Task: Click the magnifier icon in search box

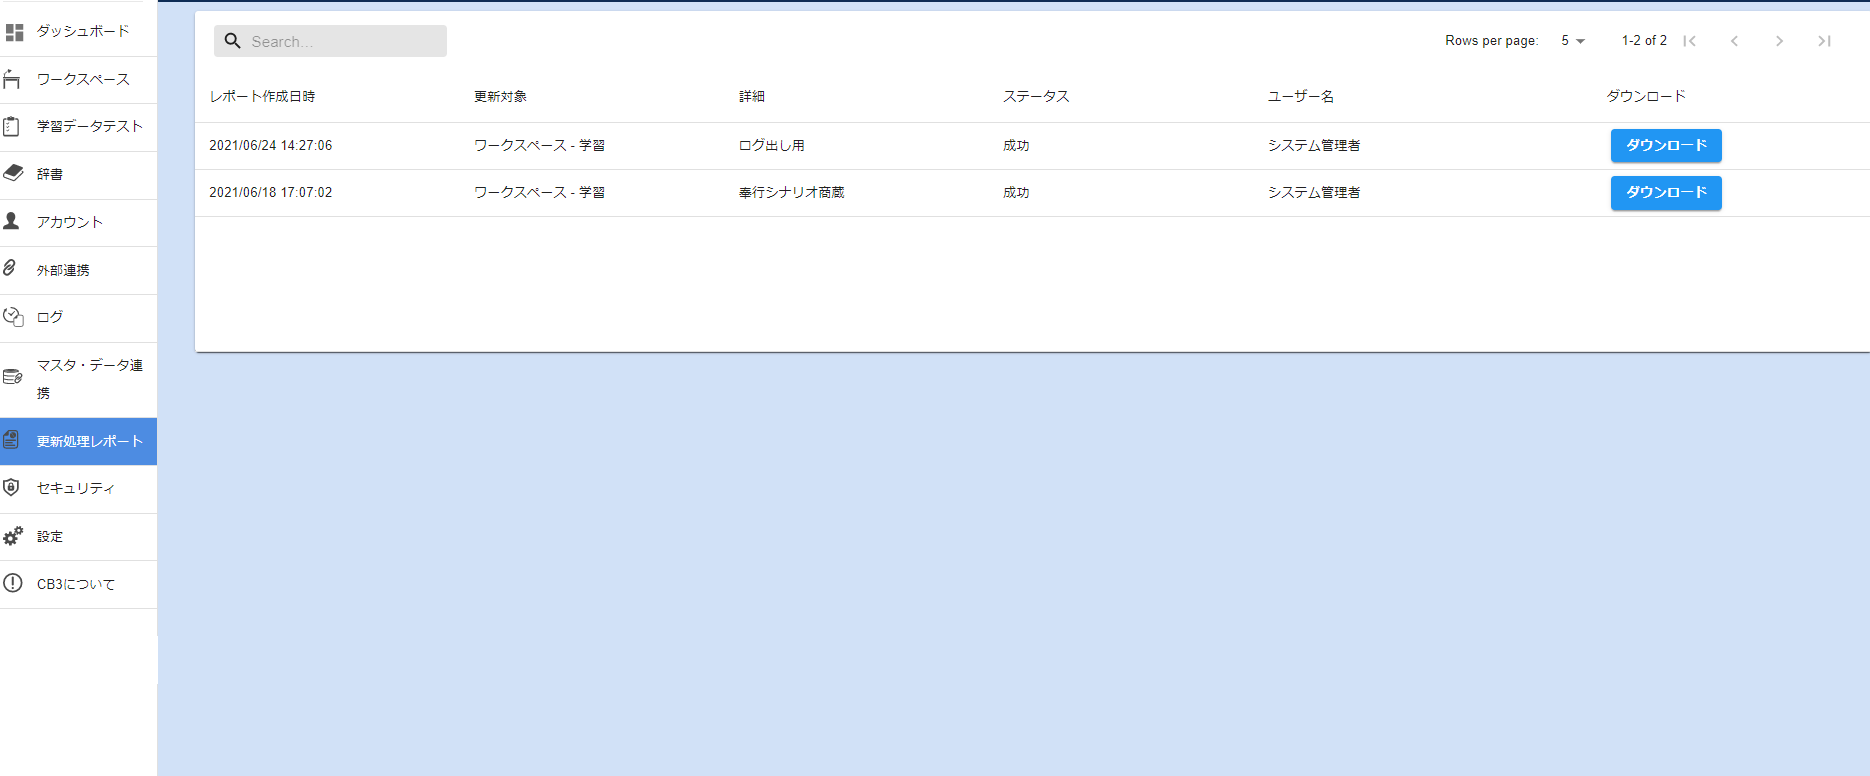Action: coord(233,41)
